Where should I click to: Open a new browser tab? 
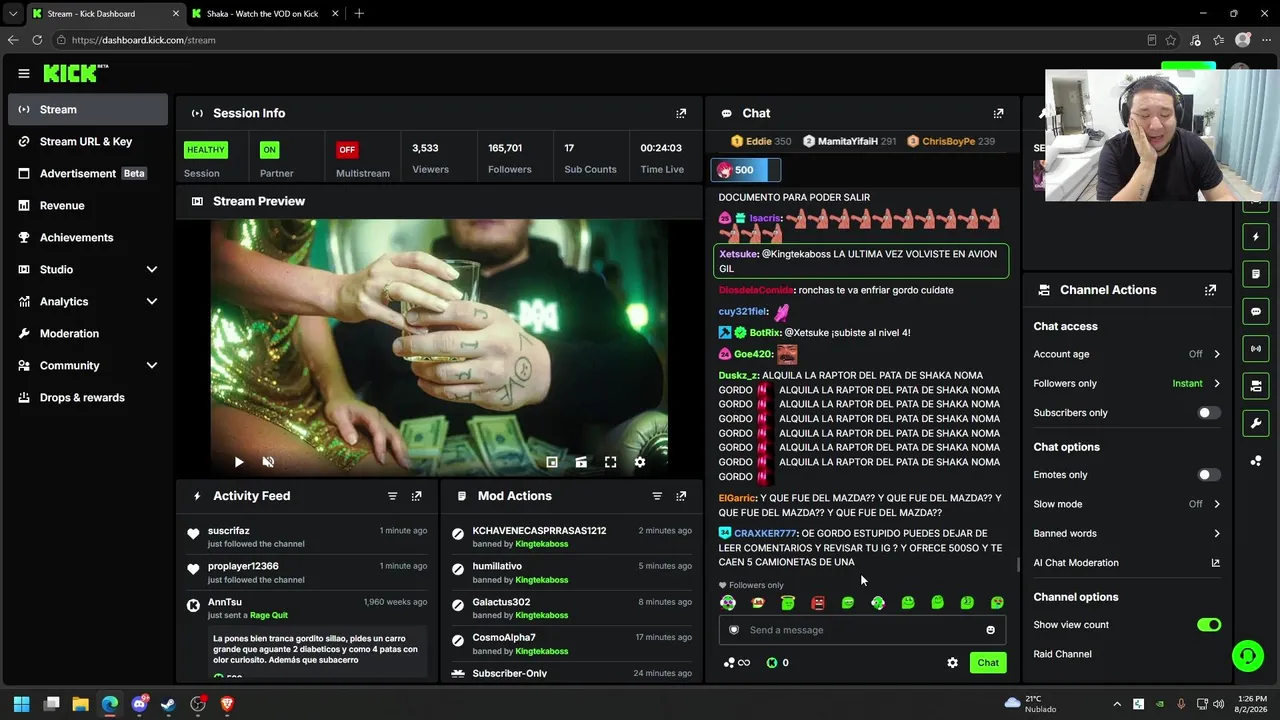pos(359,14)
